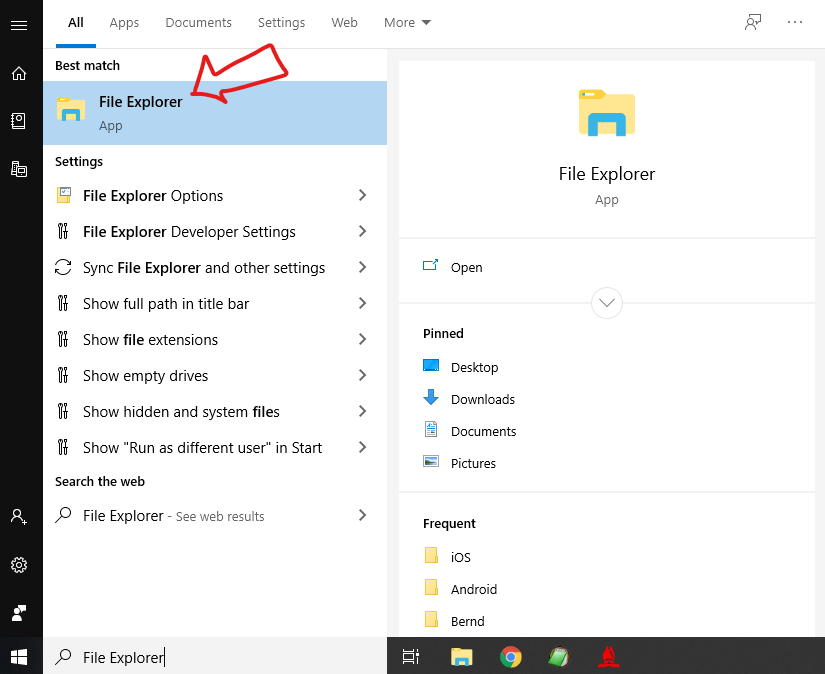Click the Task View taskbar icon

410,657
